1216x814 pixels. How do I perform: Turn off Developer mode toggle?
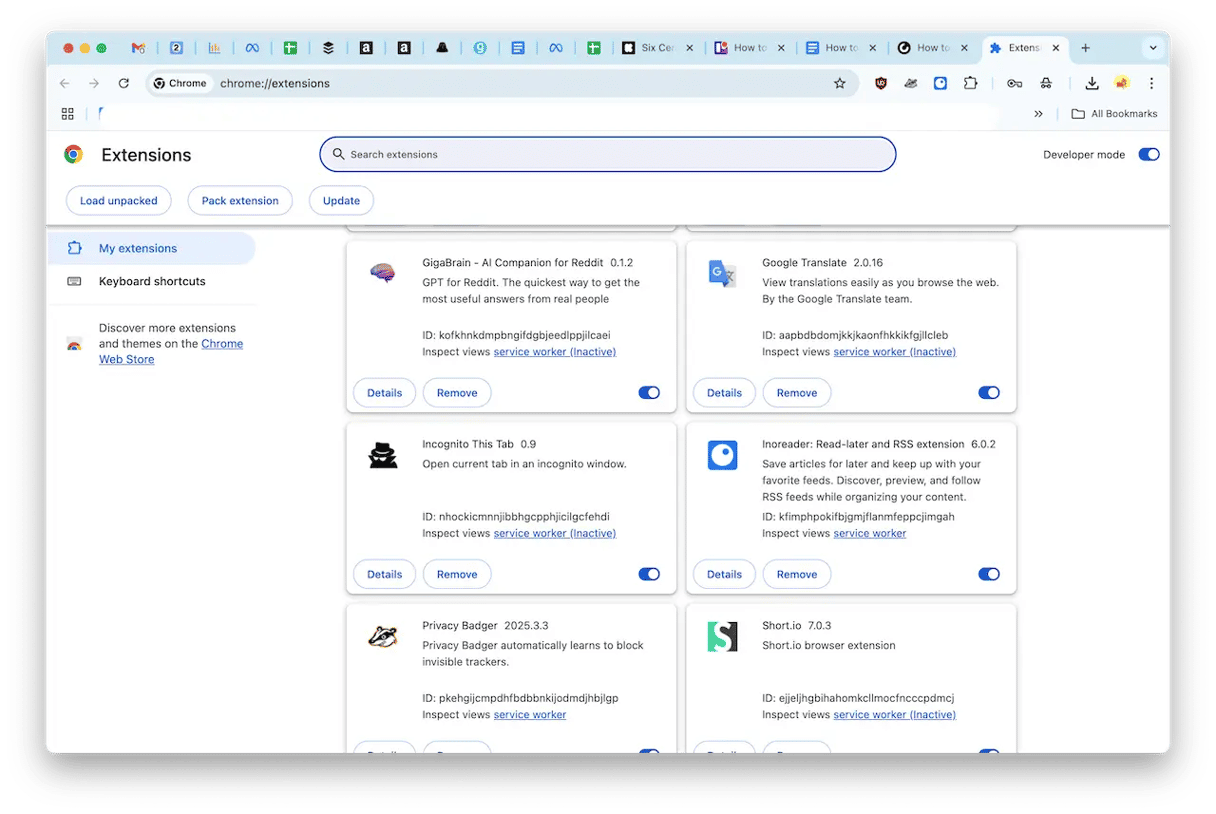[1149, 155]
